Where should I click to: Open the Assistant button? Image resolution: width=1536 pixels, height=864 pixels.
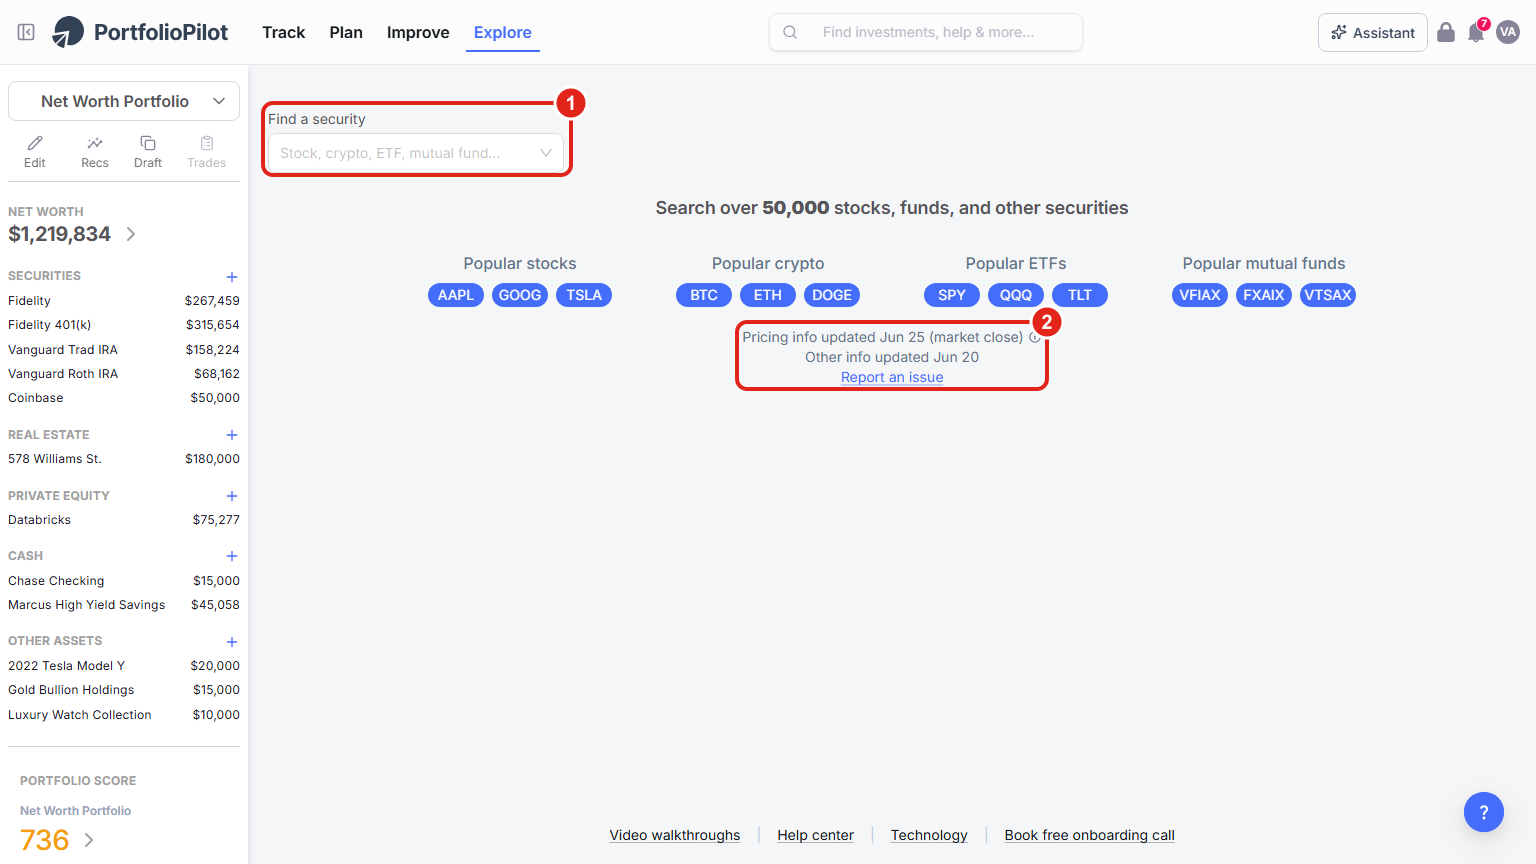(x=1373, y=32)
